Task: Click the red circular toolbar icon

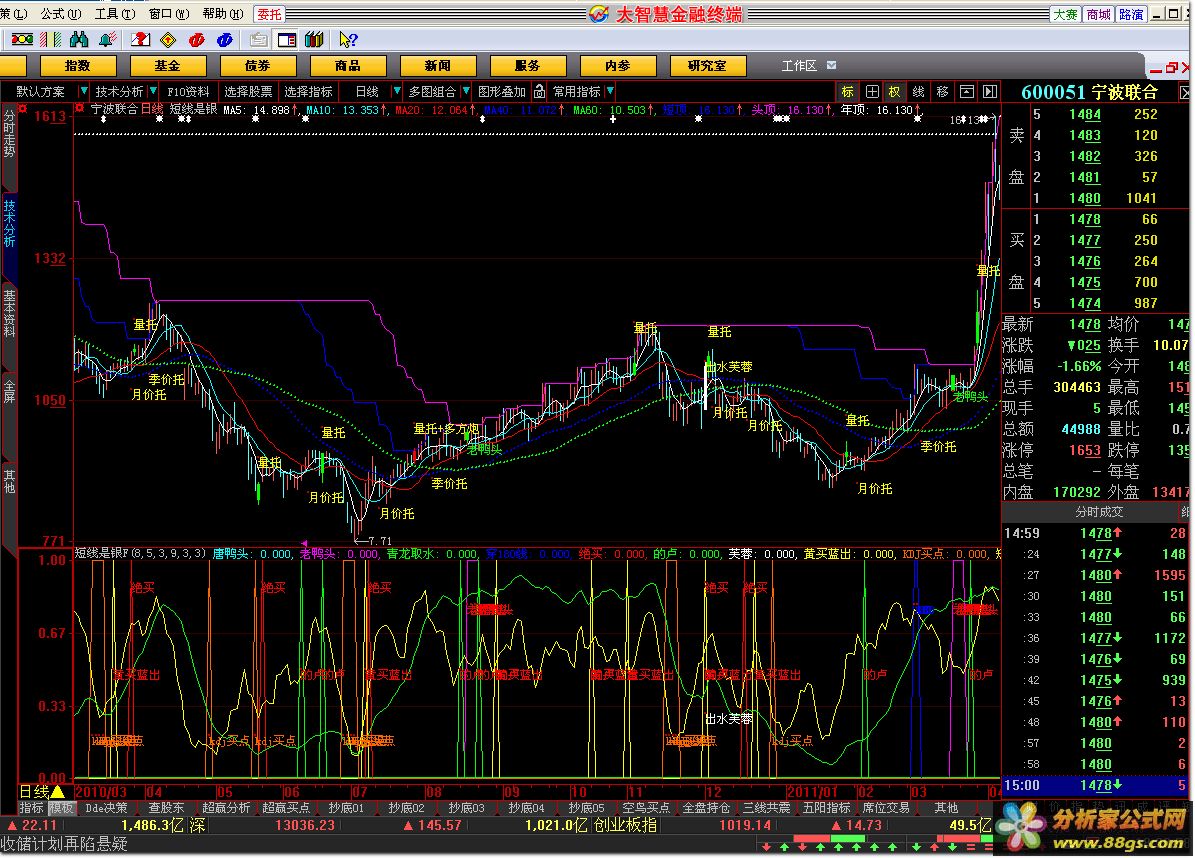Action: point(197,39)
